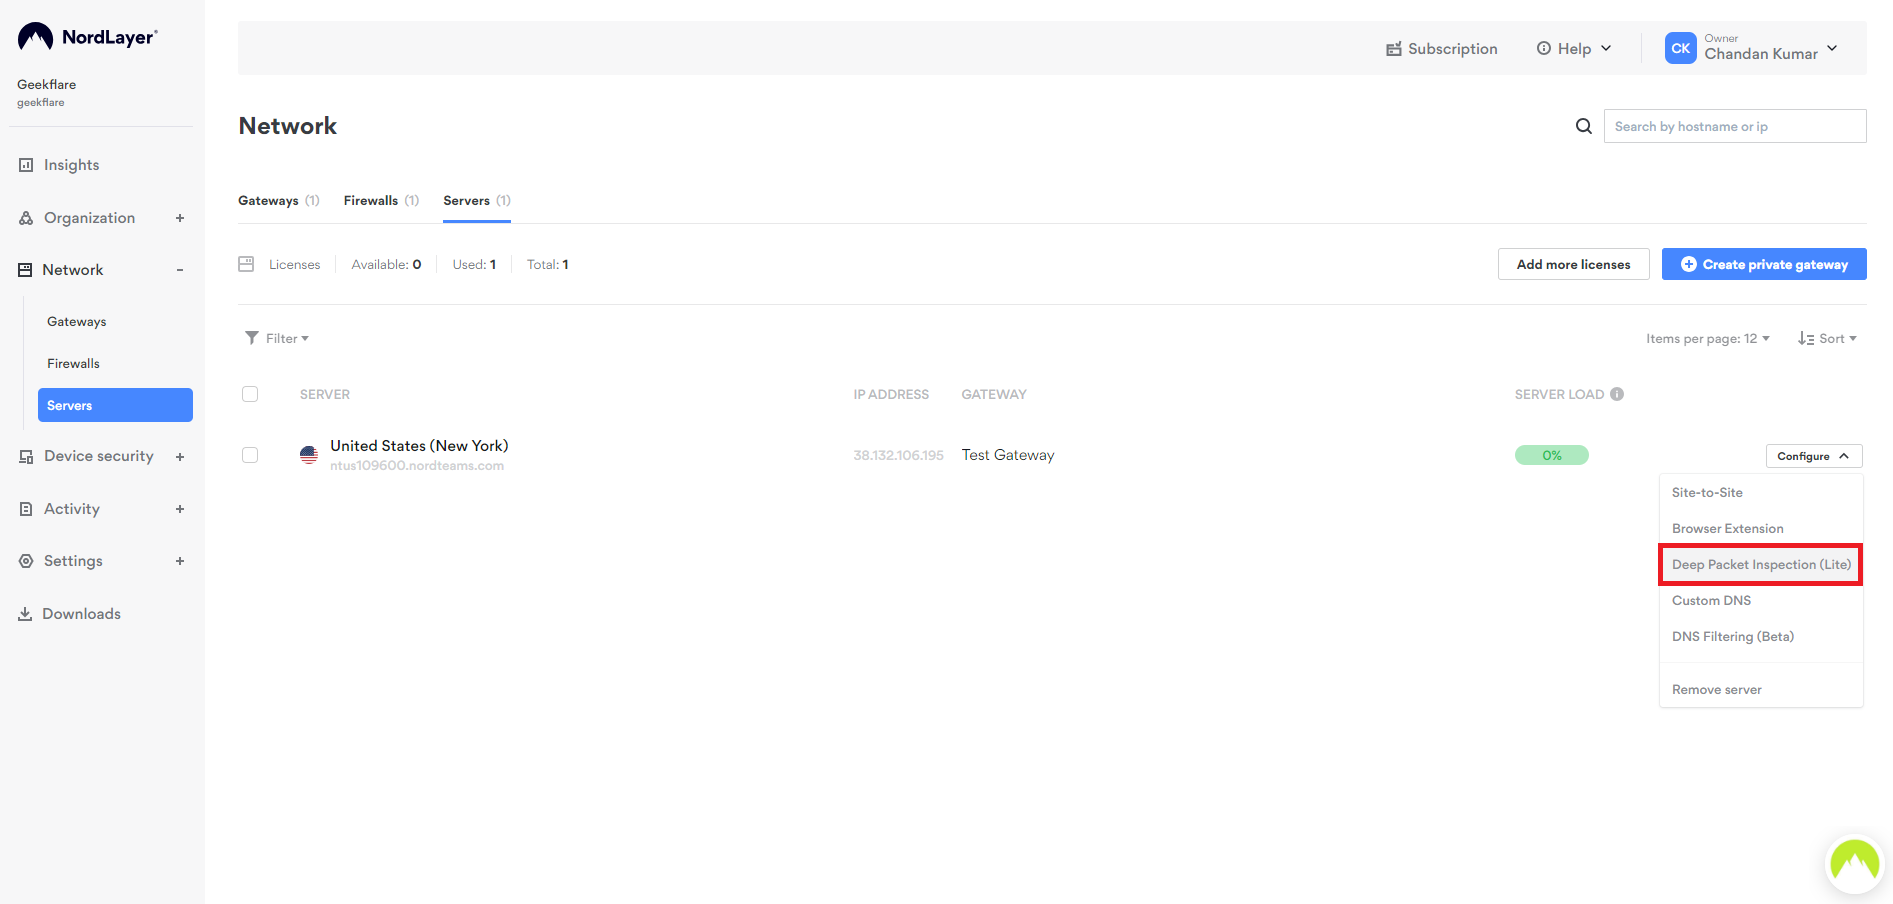1893x904 pixels.
Task: Click the Filter funnel icon
Action: [252, 338]
